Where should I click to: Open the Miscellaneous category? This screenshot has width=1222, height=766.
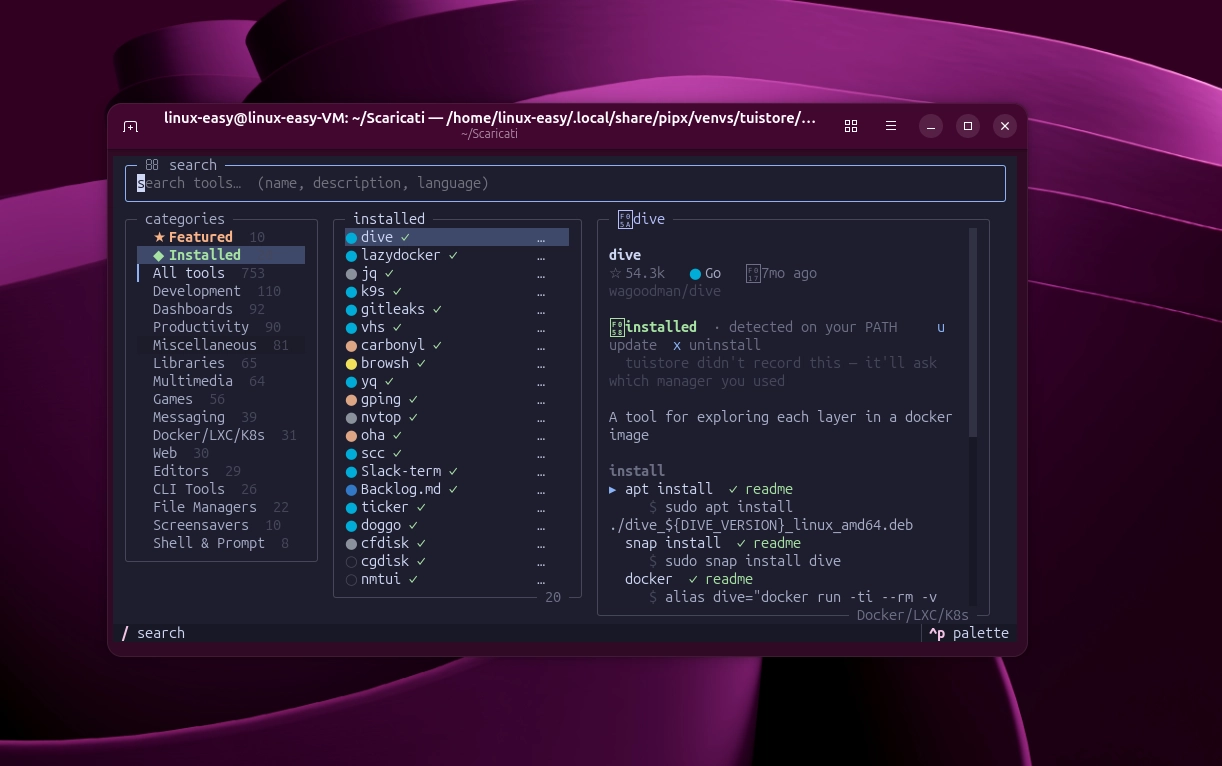click(x=221, y=345)
